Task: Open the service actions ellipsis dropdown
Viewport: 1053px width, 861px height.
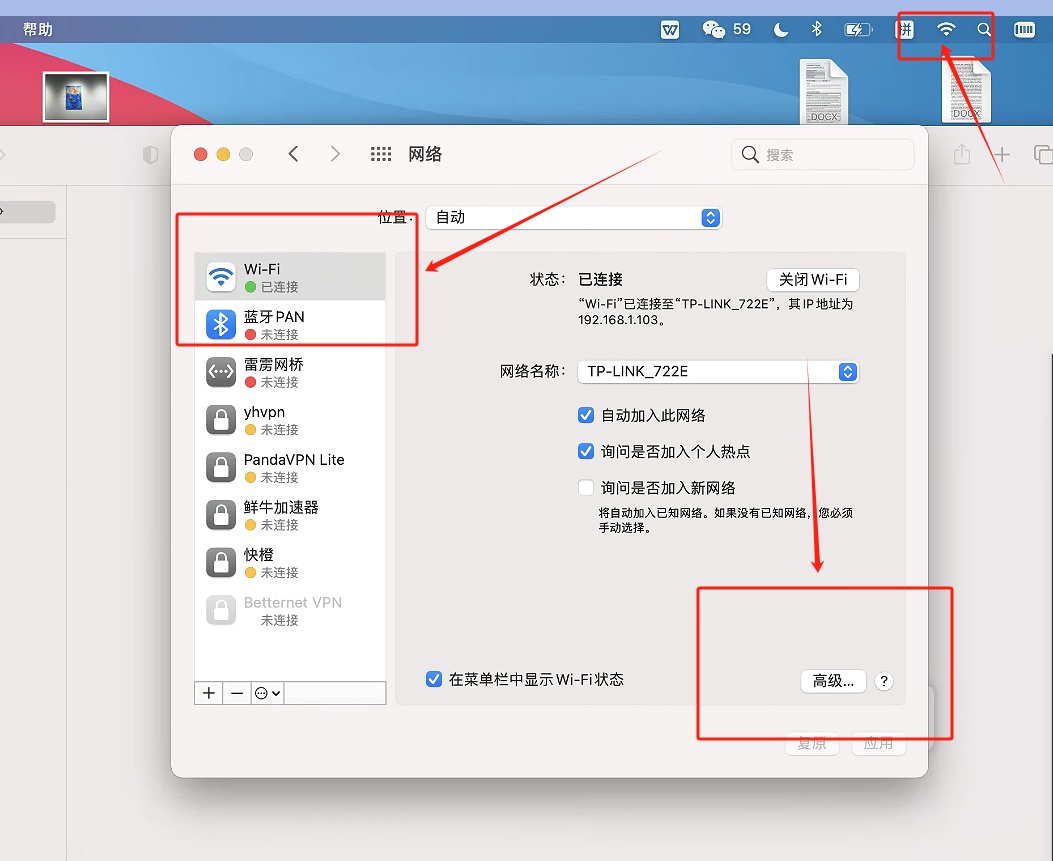Action: pos(267,693)
